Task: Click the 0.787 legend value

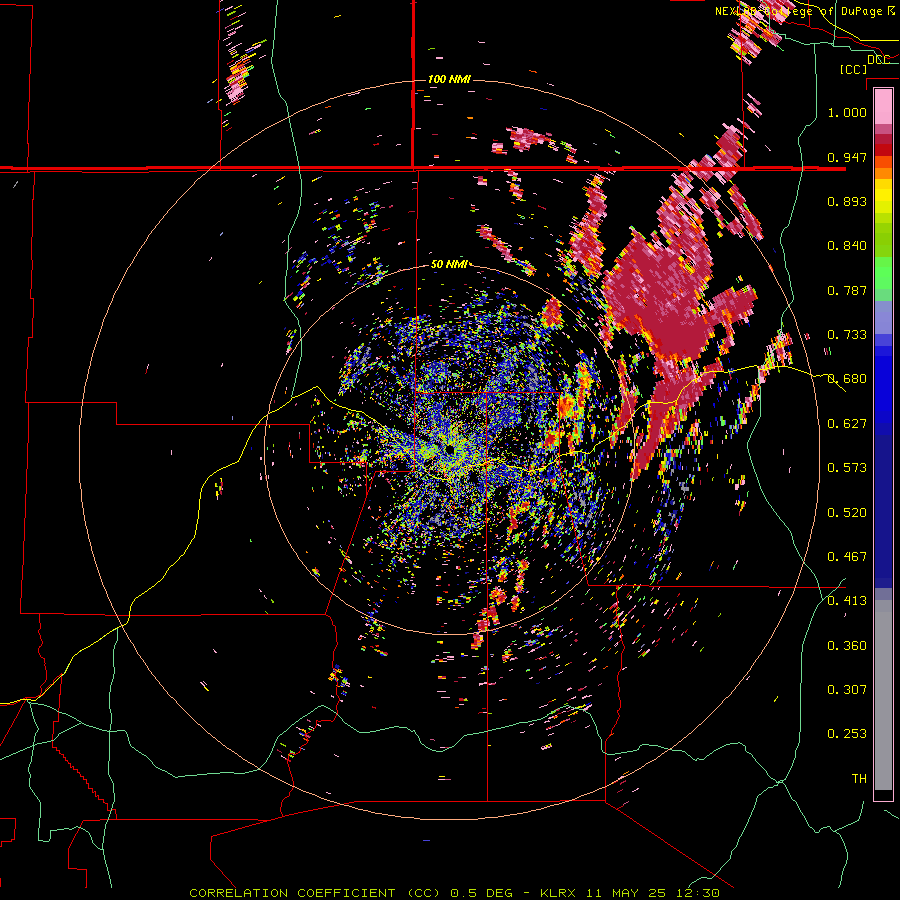Action: click(847, 290)
